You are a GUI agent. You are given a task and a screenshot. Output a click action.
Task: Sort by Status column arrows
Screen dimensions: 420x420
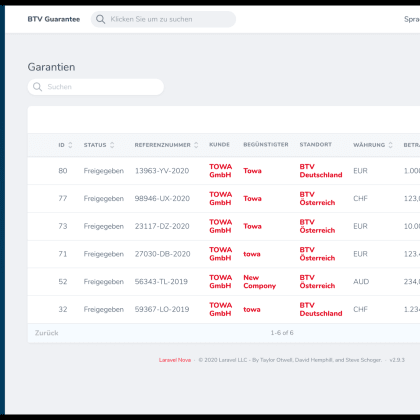pos(112,145)
